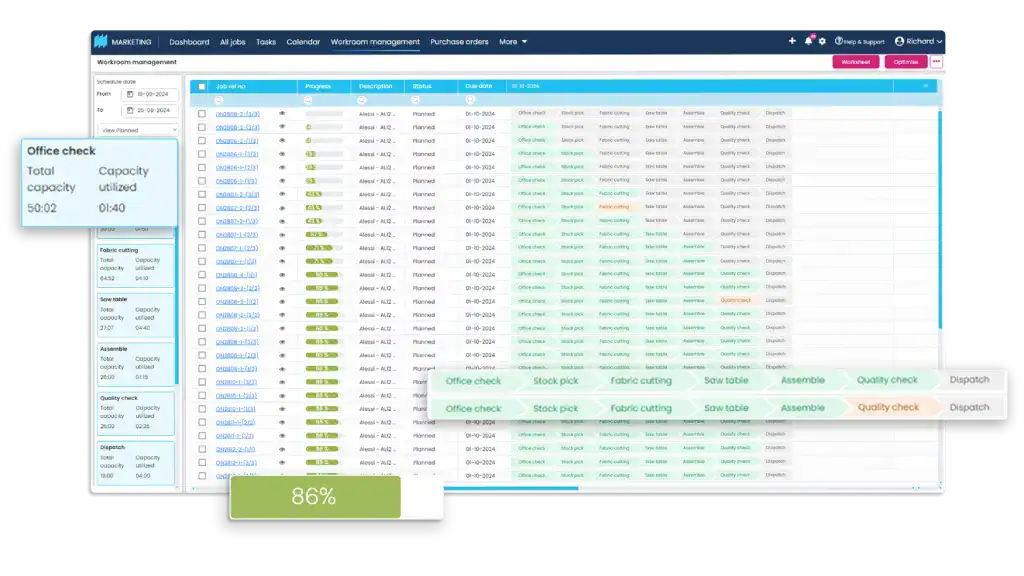Click the three-dot more options button

pyautogui.click(x=936, y=62)
